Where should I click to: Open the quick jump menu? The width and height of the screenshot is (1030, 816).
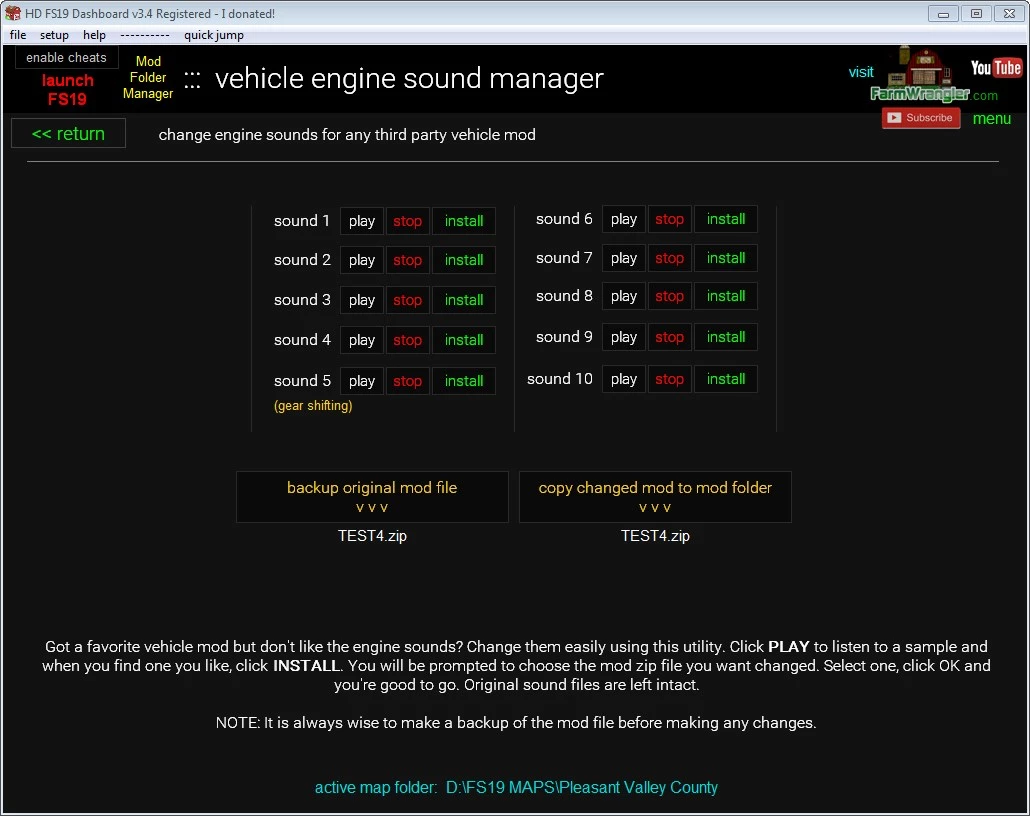pyautogui.click(x=213, y=34)
